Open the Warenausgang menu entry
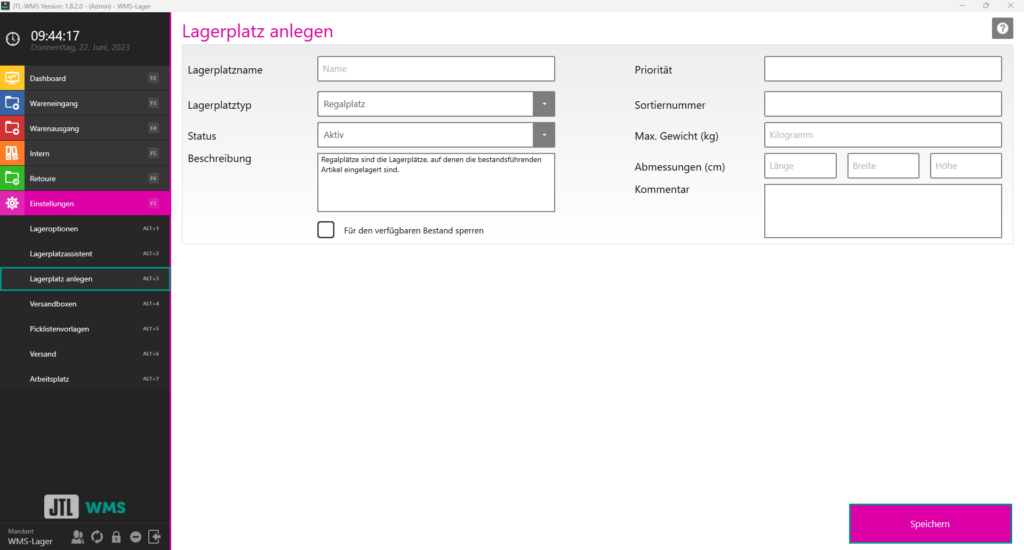 point(85,128)
